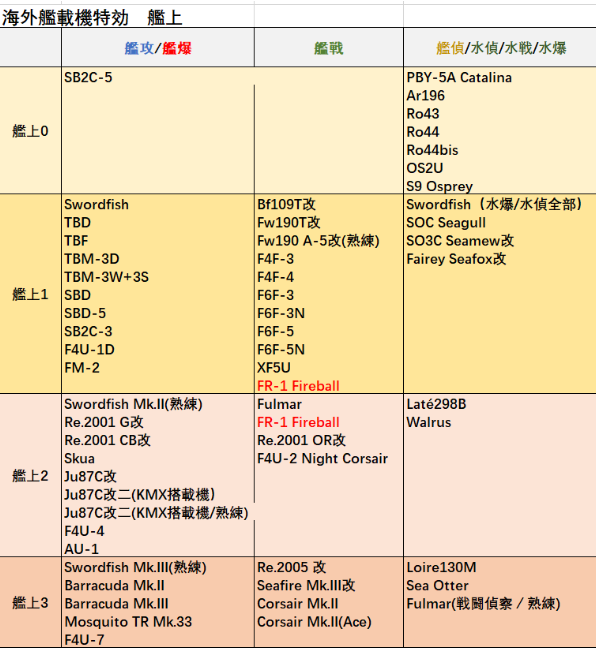Click the Fairey Seafox改 entry
Image resolution: width=596 pixels, height=648 pixels.
456,259
